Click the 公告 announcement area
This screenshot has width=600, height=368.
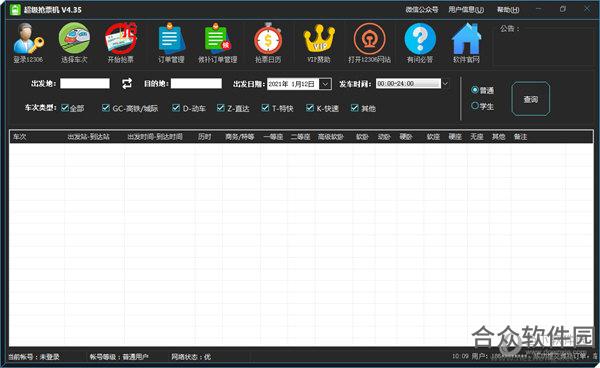pos(543,46)
